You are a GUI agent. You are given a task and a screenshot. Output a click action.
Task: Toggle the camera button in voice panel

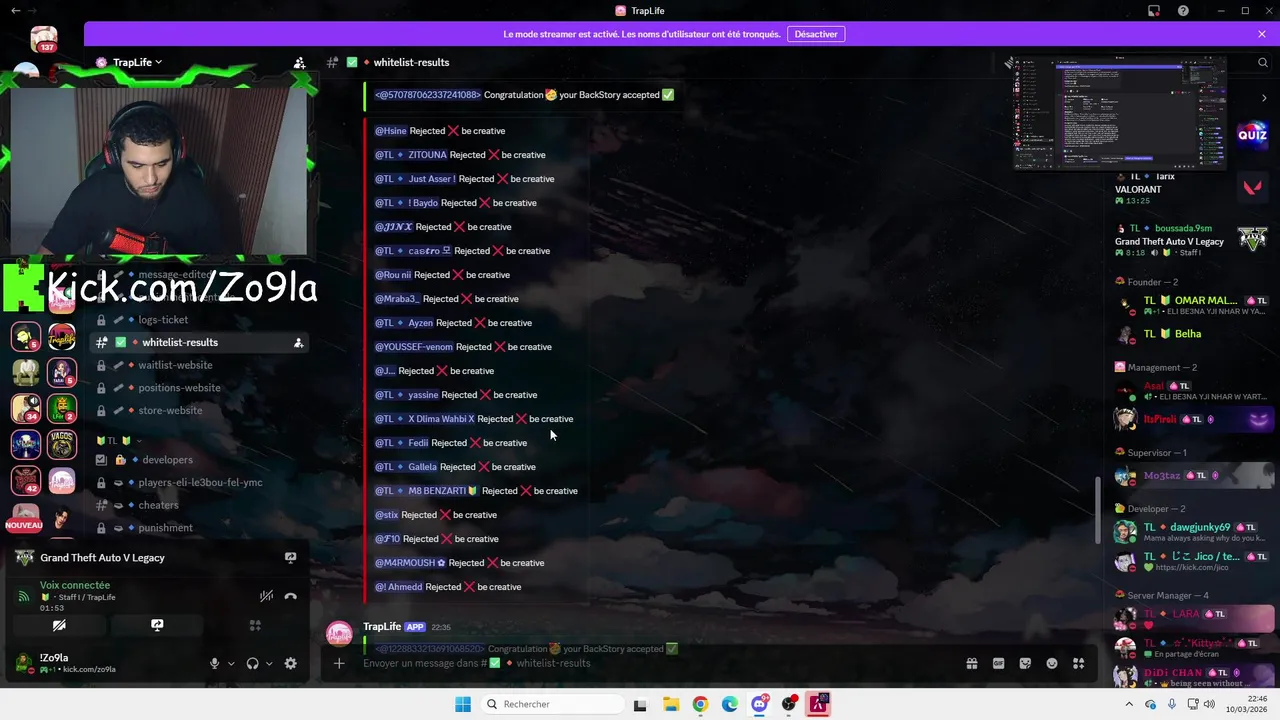pyautogui.click(x=59, y=625)
